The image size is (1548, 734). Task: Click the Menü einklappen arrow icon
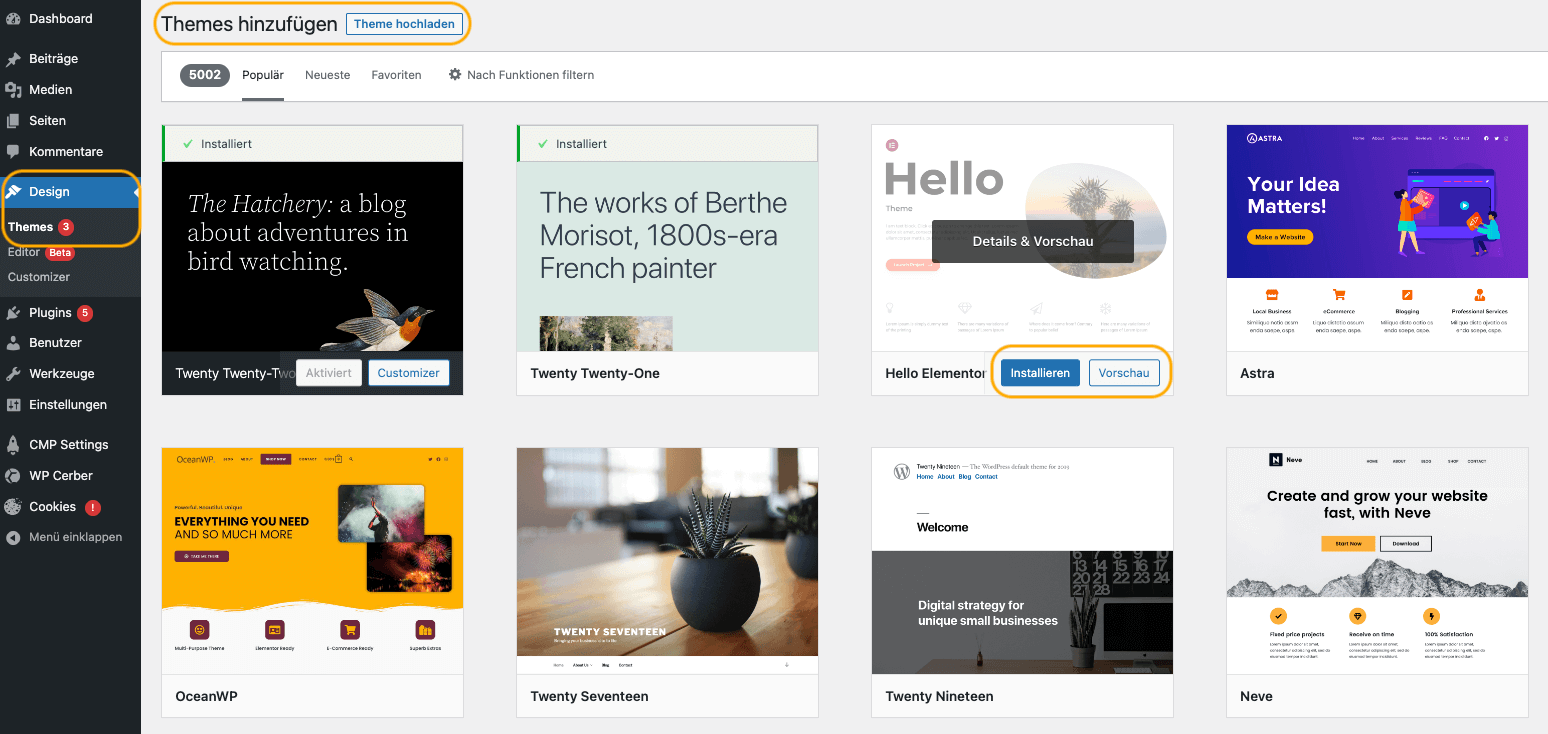click(13, 537)
